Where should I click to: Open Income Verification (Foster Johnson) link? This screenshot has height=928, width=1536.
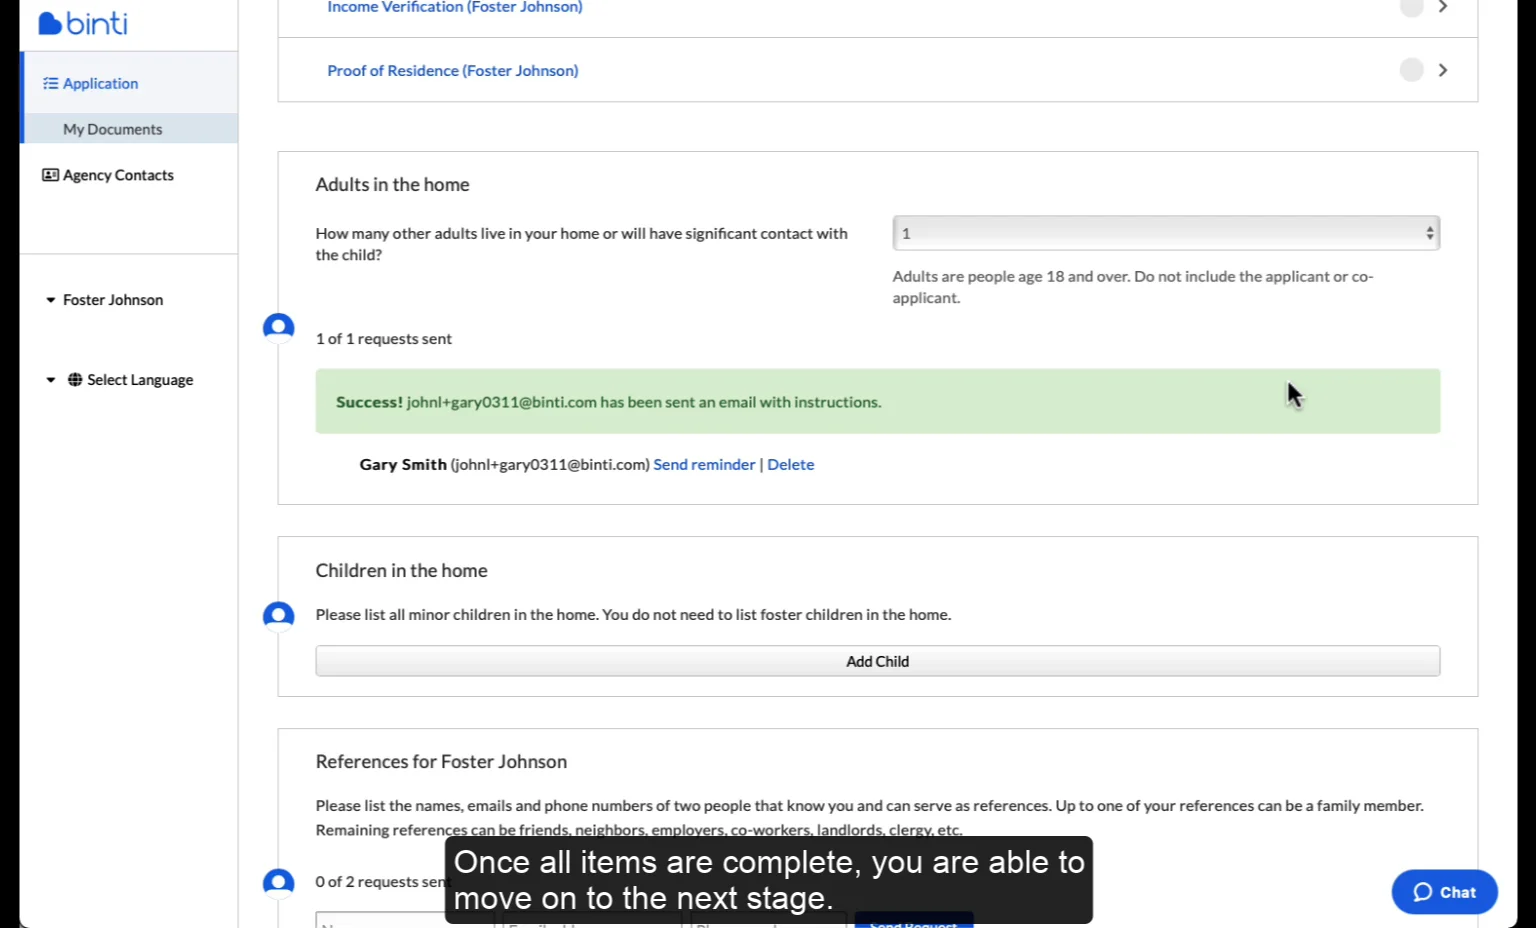coord(455,7)
